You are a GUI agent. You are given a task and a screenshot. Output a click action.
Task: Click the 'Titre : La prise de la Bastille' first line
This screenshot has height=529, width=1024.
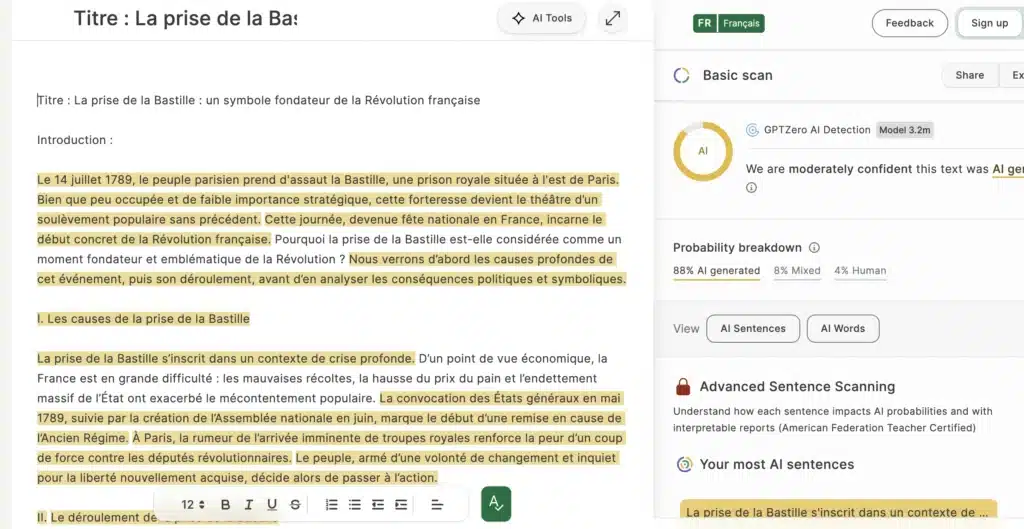[259, 101]
